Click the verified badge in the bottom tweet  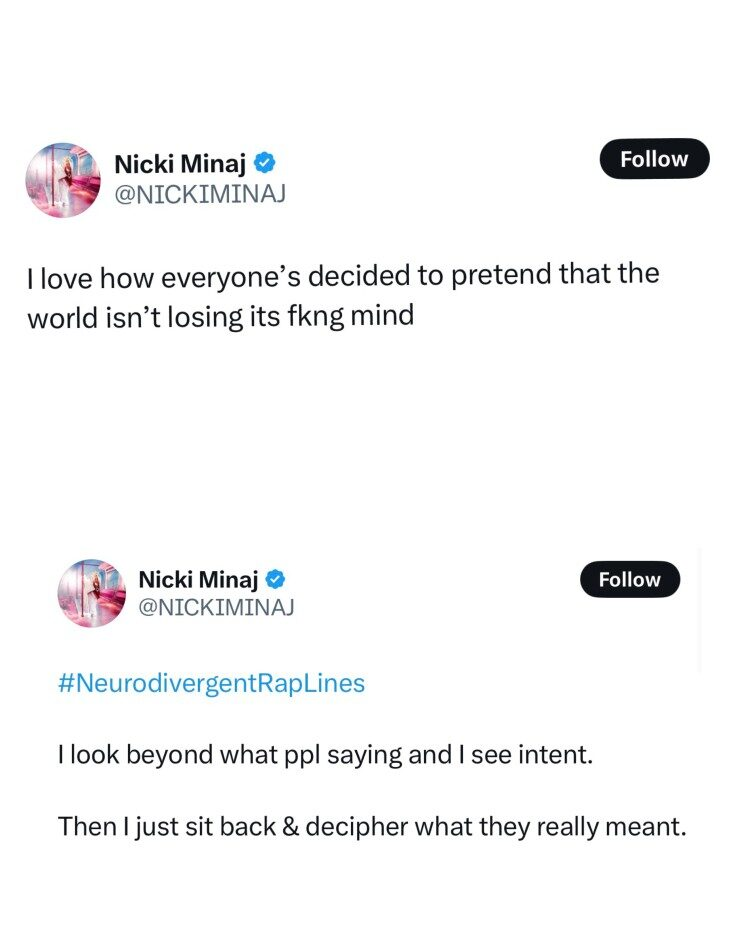(276, 579)
